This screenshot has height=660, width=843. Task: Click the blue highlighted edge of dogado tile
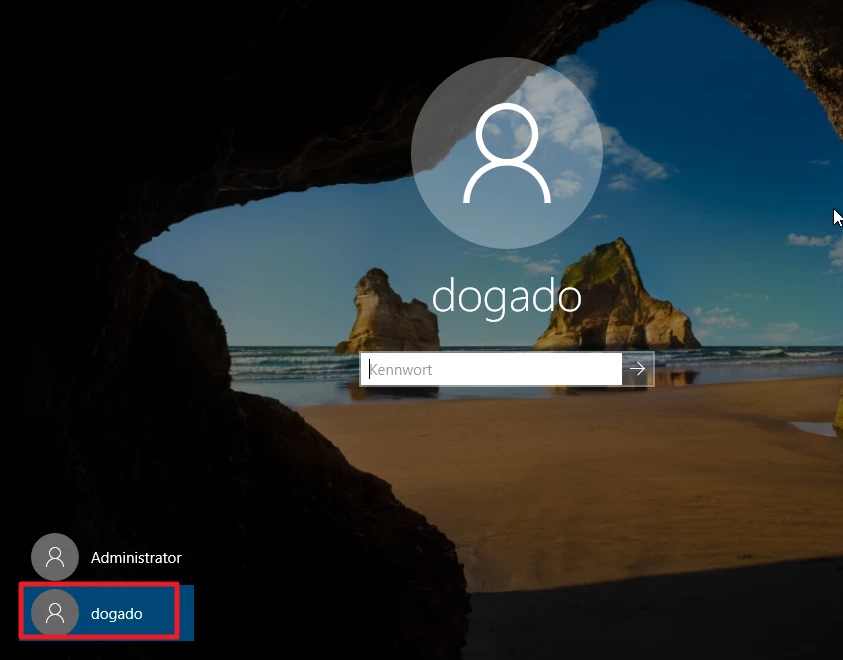pos(186,613)
